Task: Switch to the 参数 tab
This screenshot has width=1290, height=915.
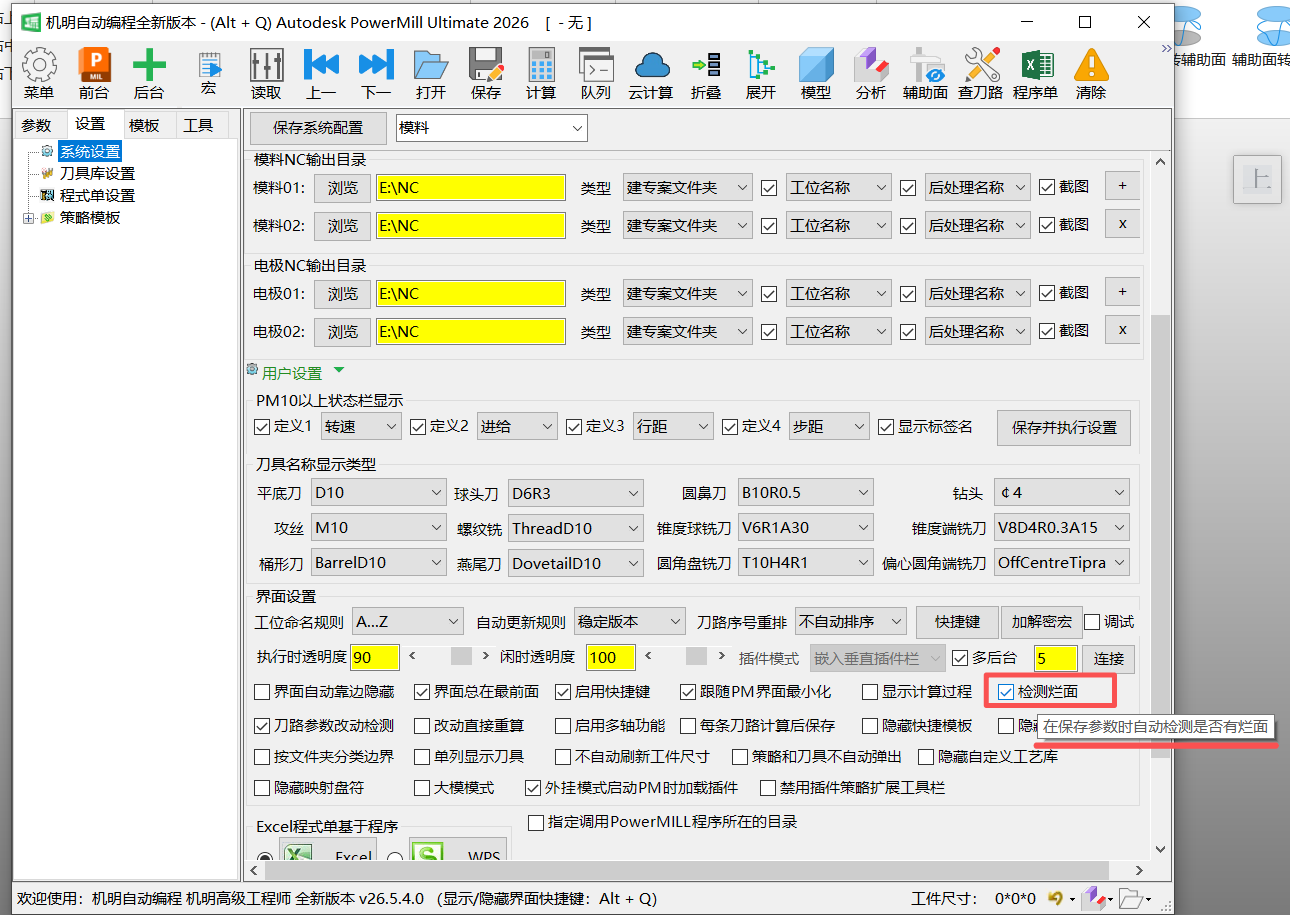Action: [36, 125]
